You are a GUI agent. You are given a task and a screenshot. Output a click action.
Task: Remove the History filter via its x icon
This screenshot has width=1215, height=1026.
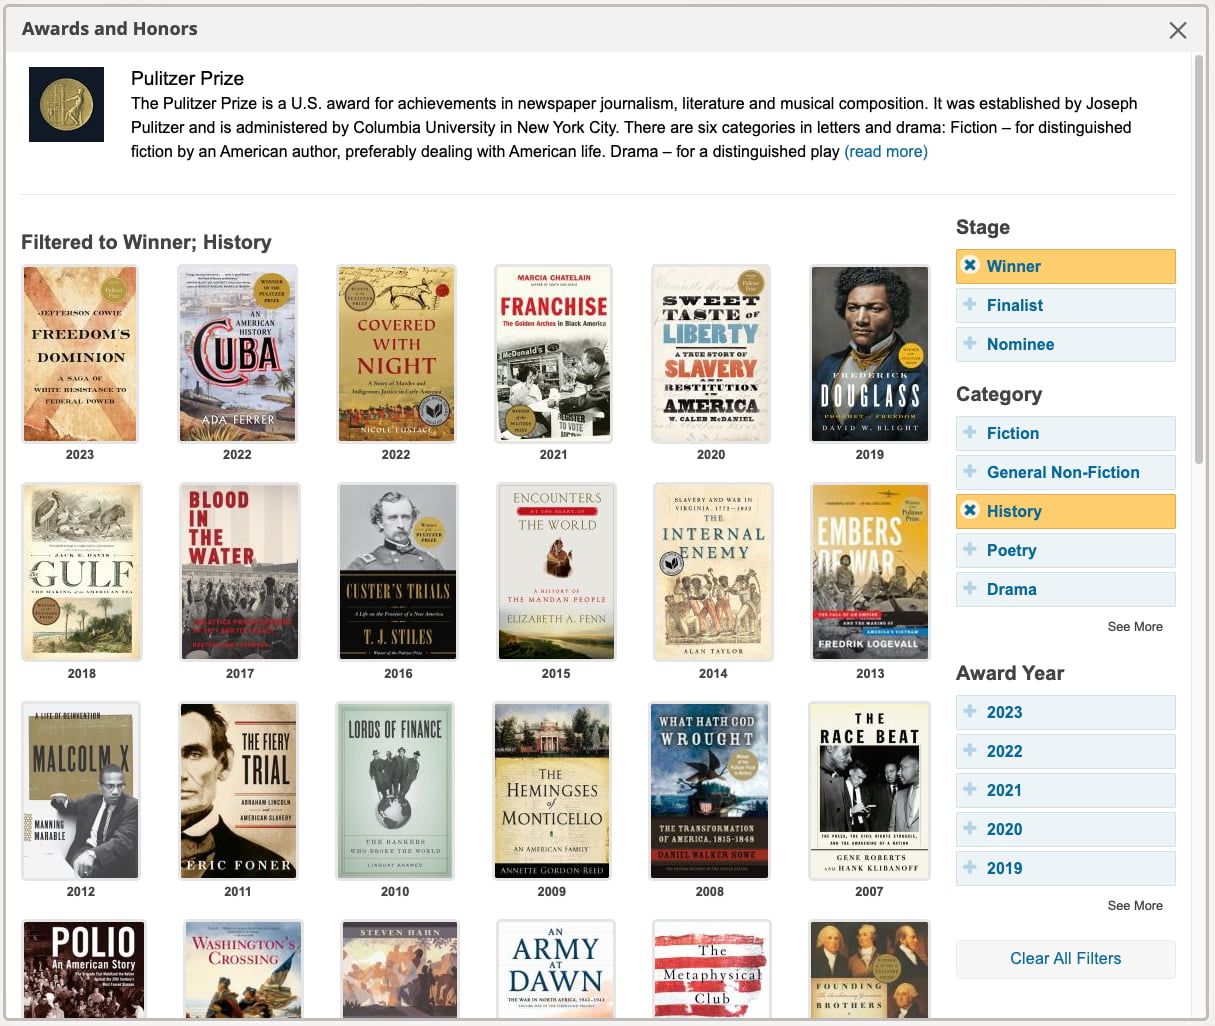coord(969,511)
